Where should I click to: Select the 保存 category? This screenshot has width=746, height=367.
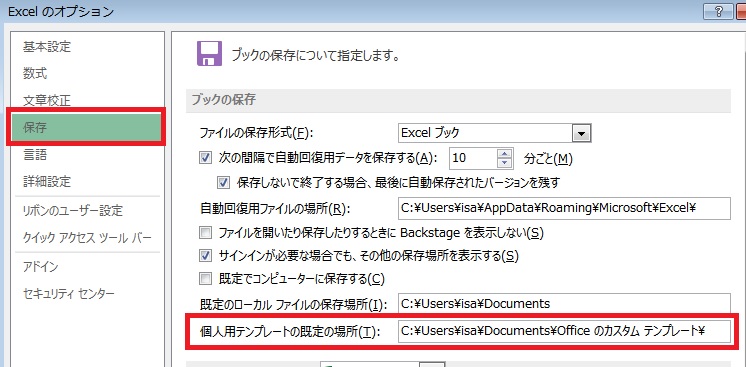(86, 127)
